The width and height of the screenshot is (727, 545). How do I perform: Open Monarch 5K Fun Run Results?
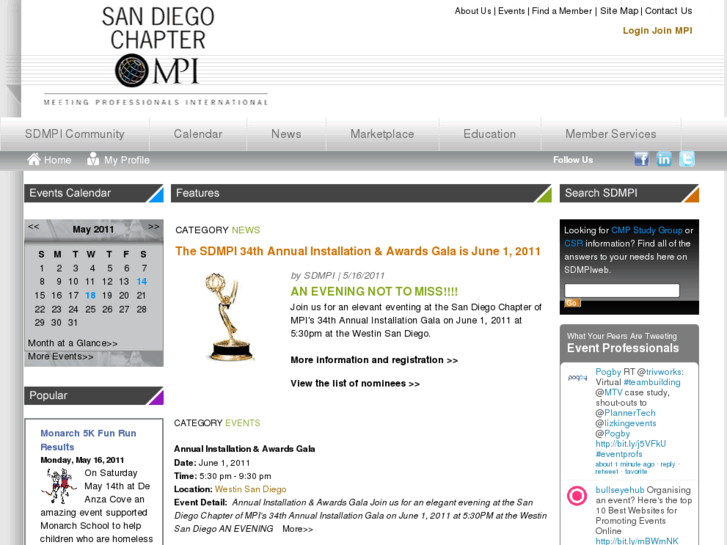tap(88, 440)
